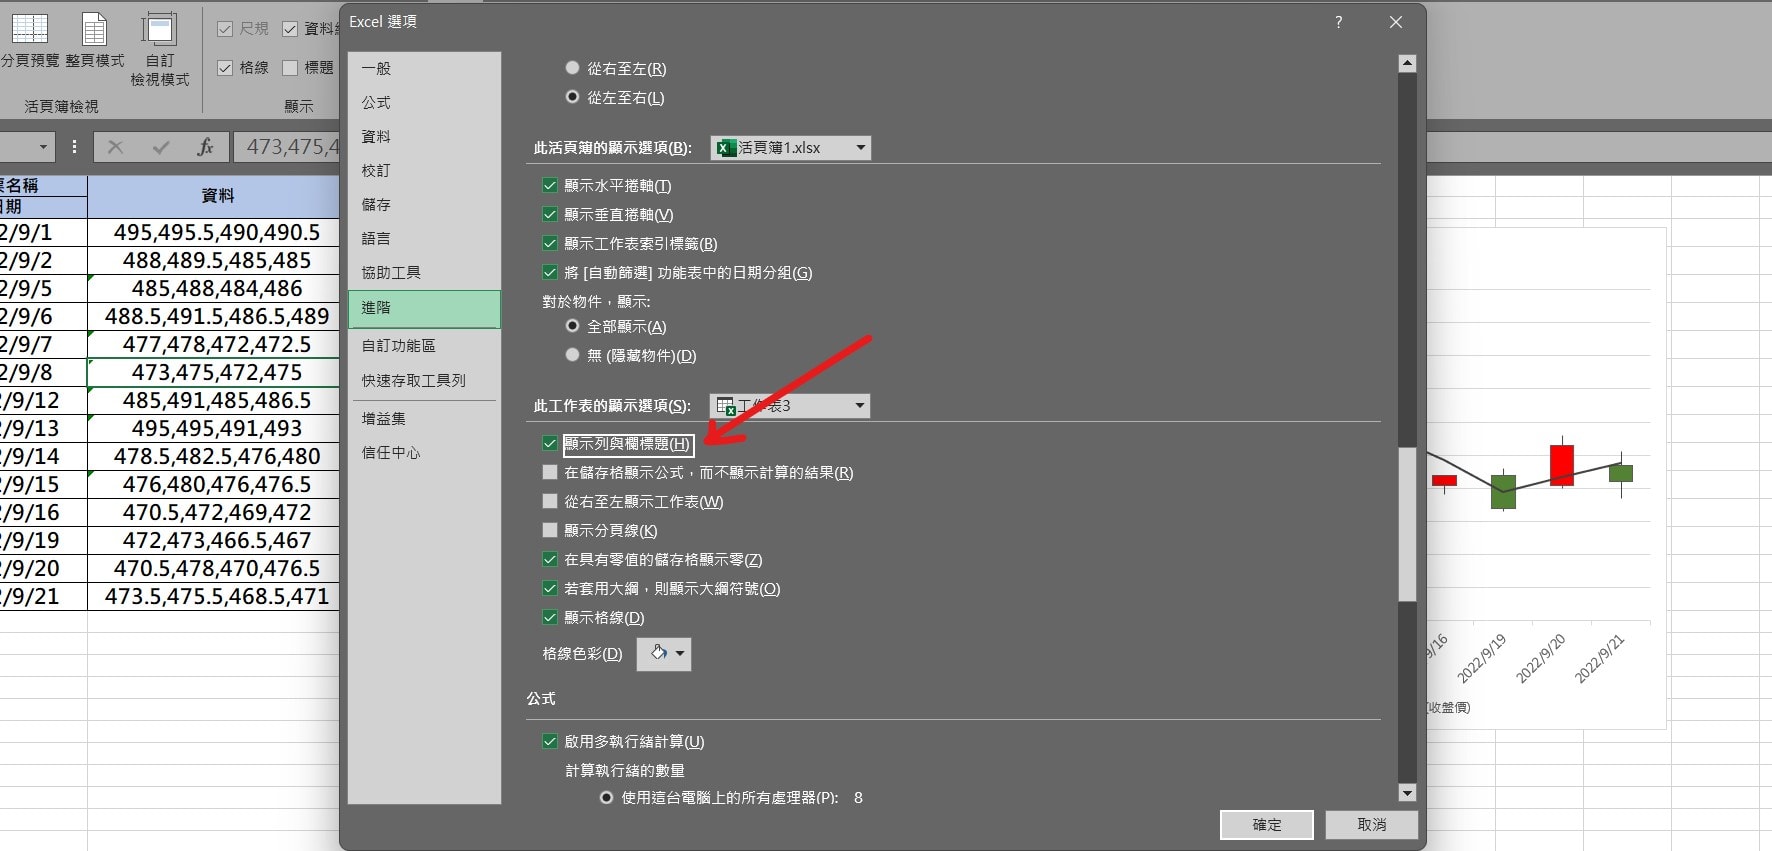Select 從左至右 radio button
The width and height of the screenshot is (1772, 851).
[572, 97]
